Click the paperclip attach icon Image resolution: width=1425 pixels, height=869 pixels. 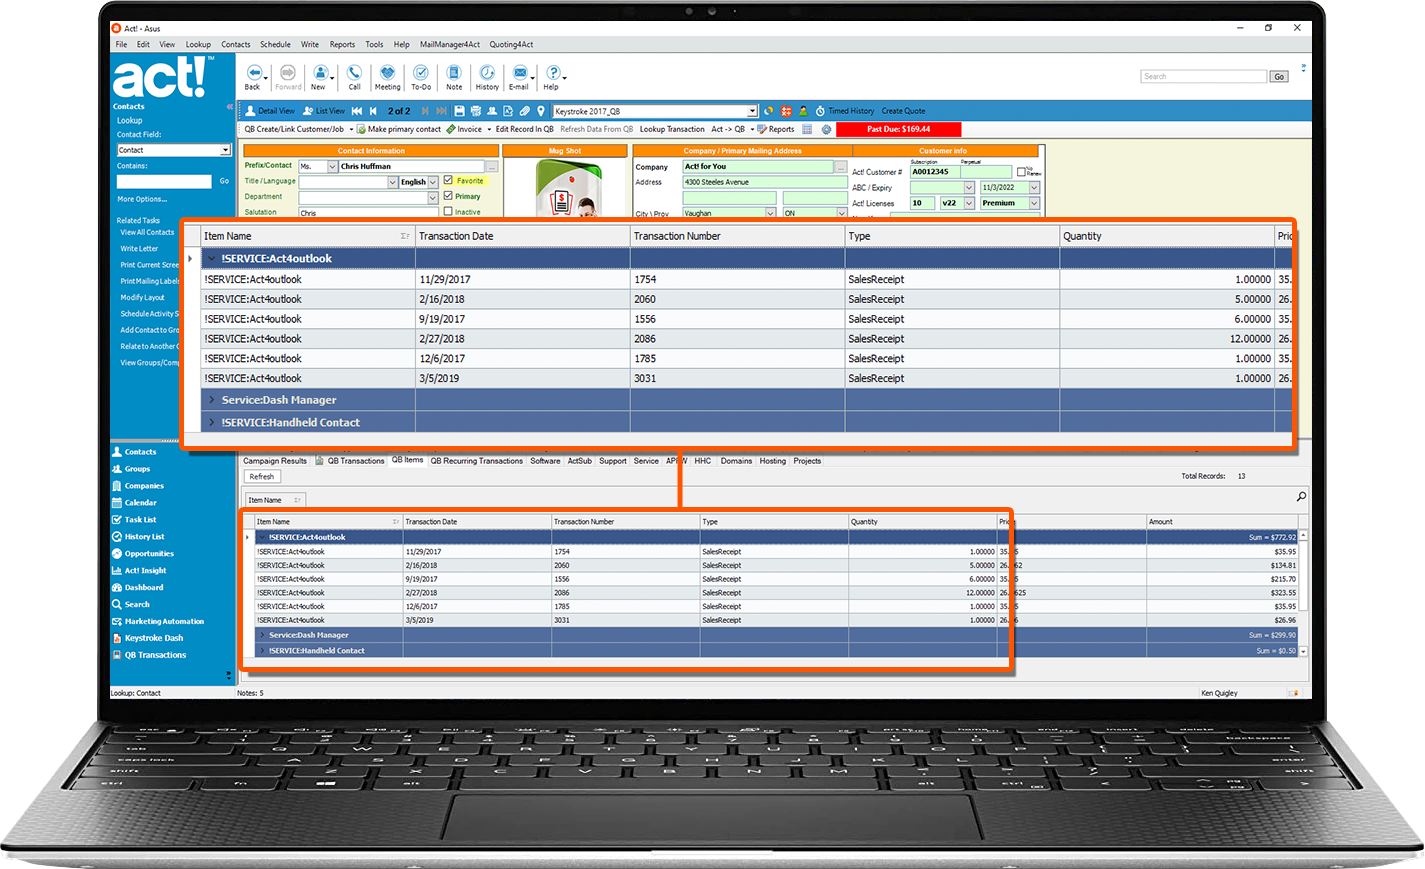click(524, 111)
